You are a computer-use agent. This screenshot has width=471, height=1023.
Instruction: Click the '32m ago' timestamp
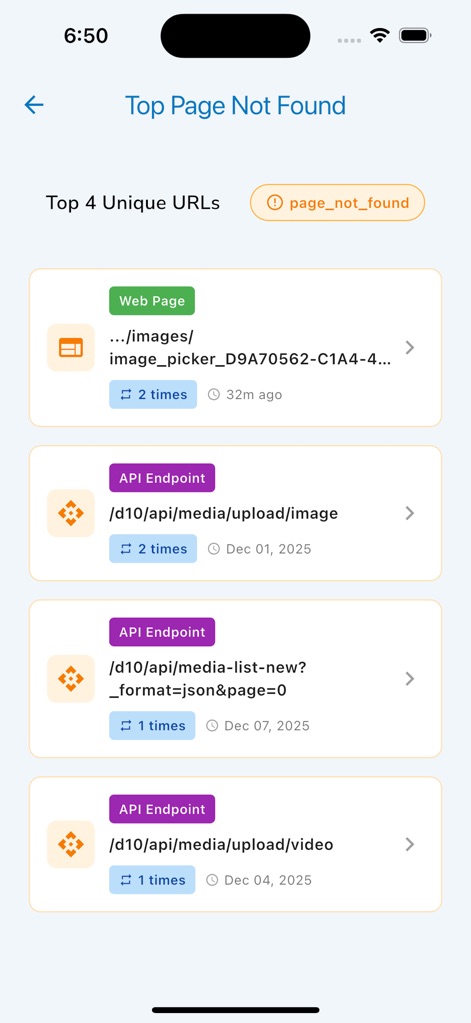(254, 395)
